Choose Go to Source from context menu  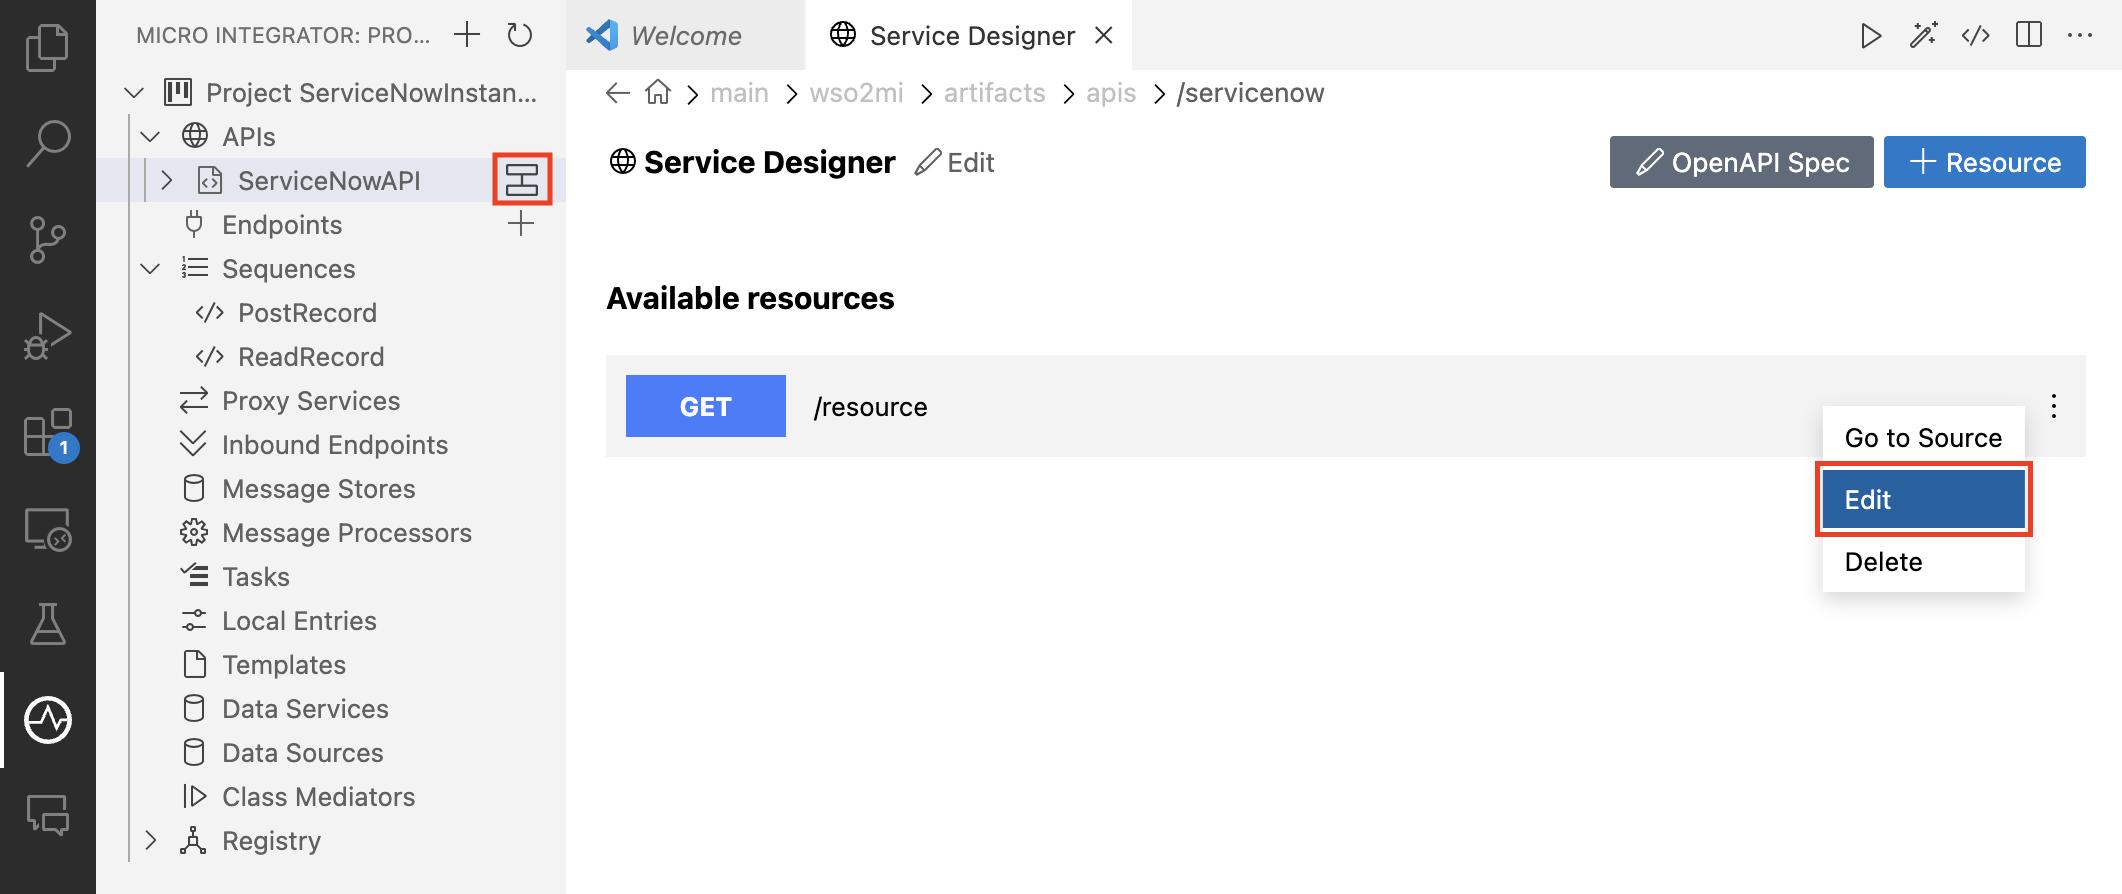coord(1923,438)
